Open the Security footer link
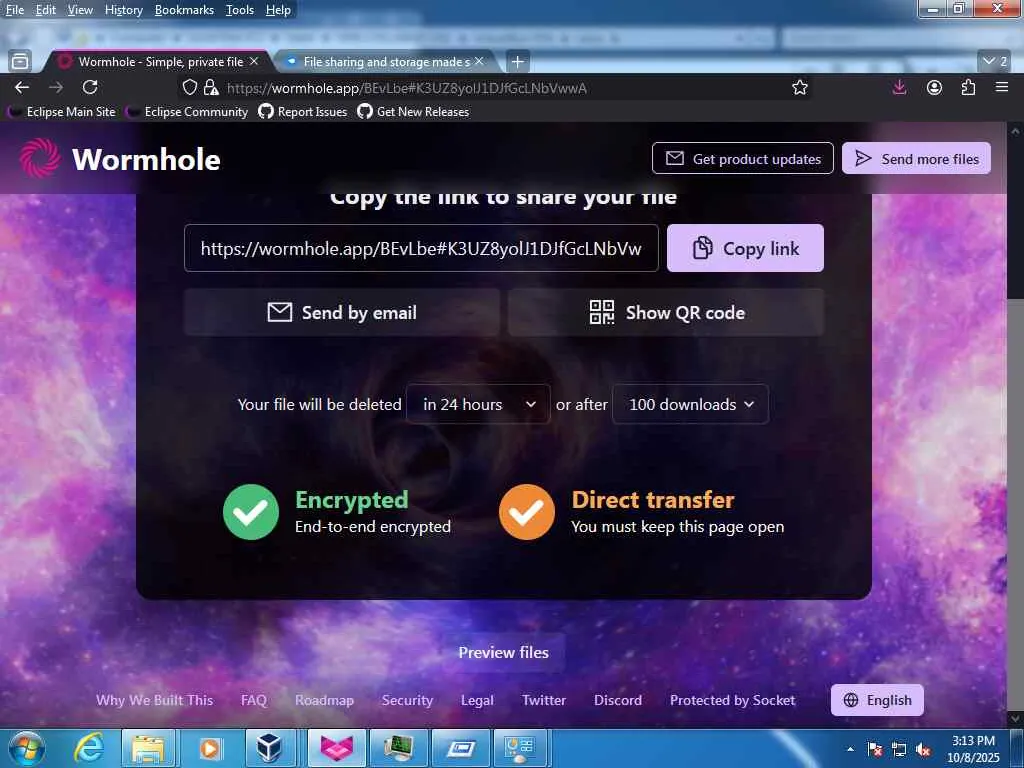1024x768 pixels. pyautogui.click(x=408, y=700)
